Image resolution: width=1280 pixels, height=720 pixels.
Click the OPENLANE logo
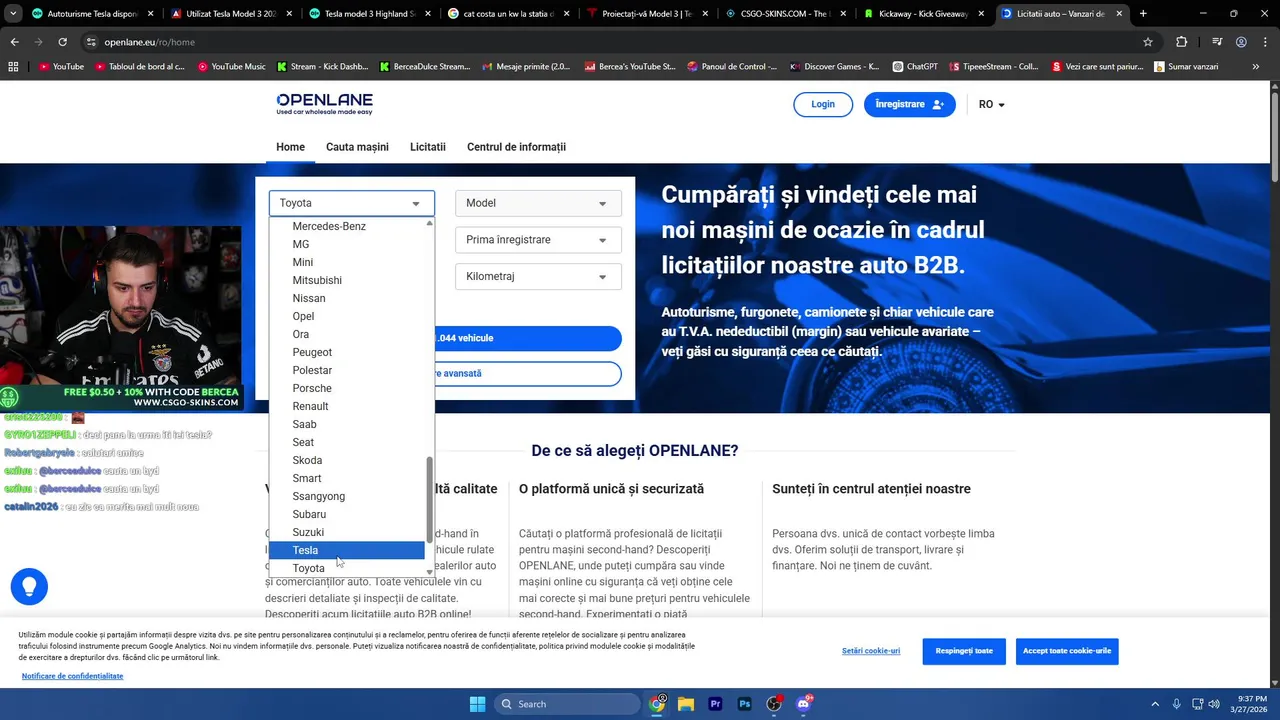coord(324,104)
